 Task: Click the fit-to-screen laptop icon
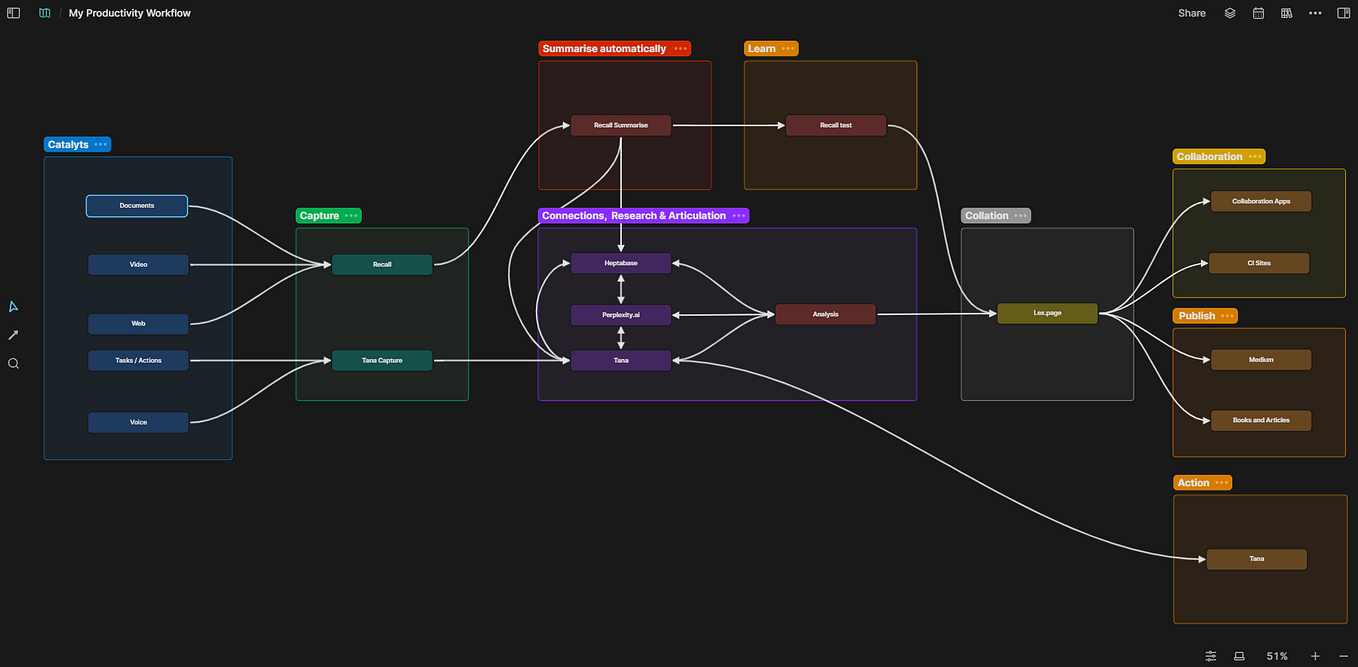[1239, 656]
